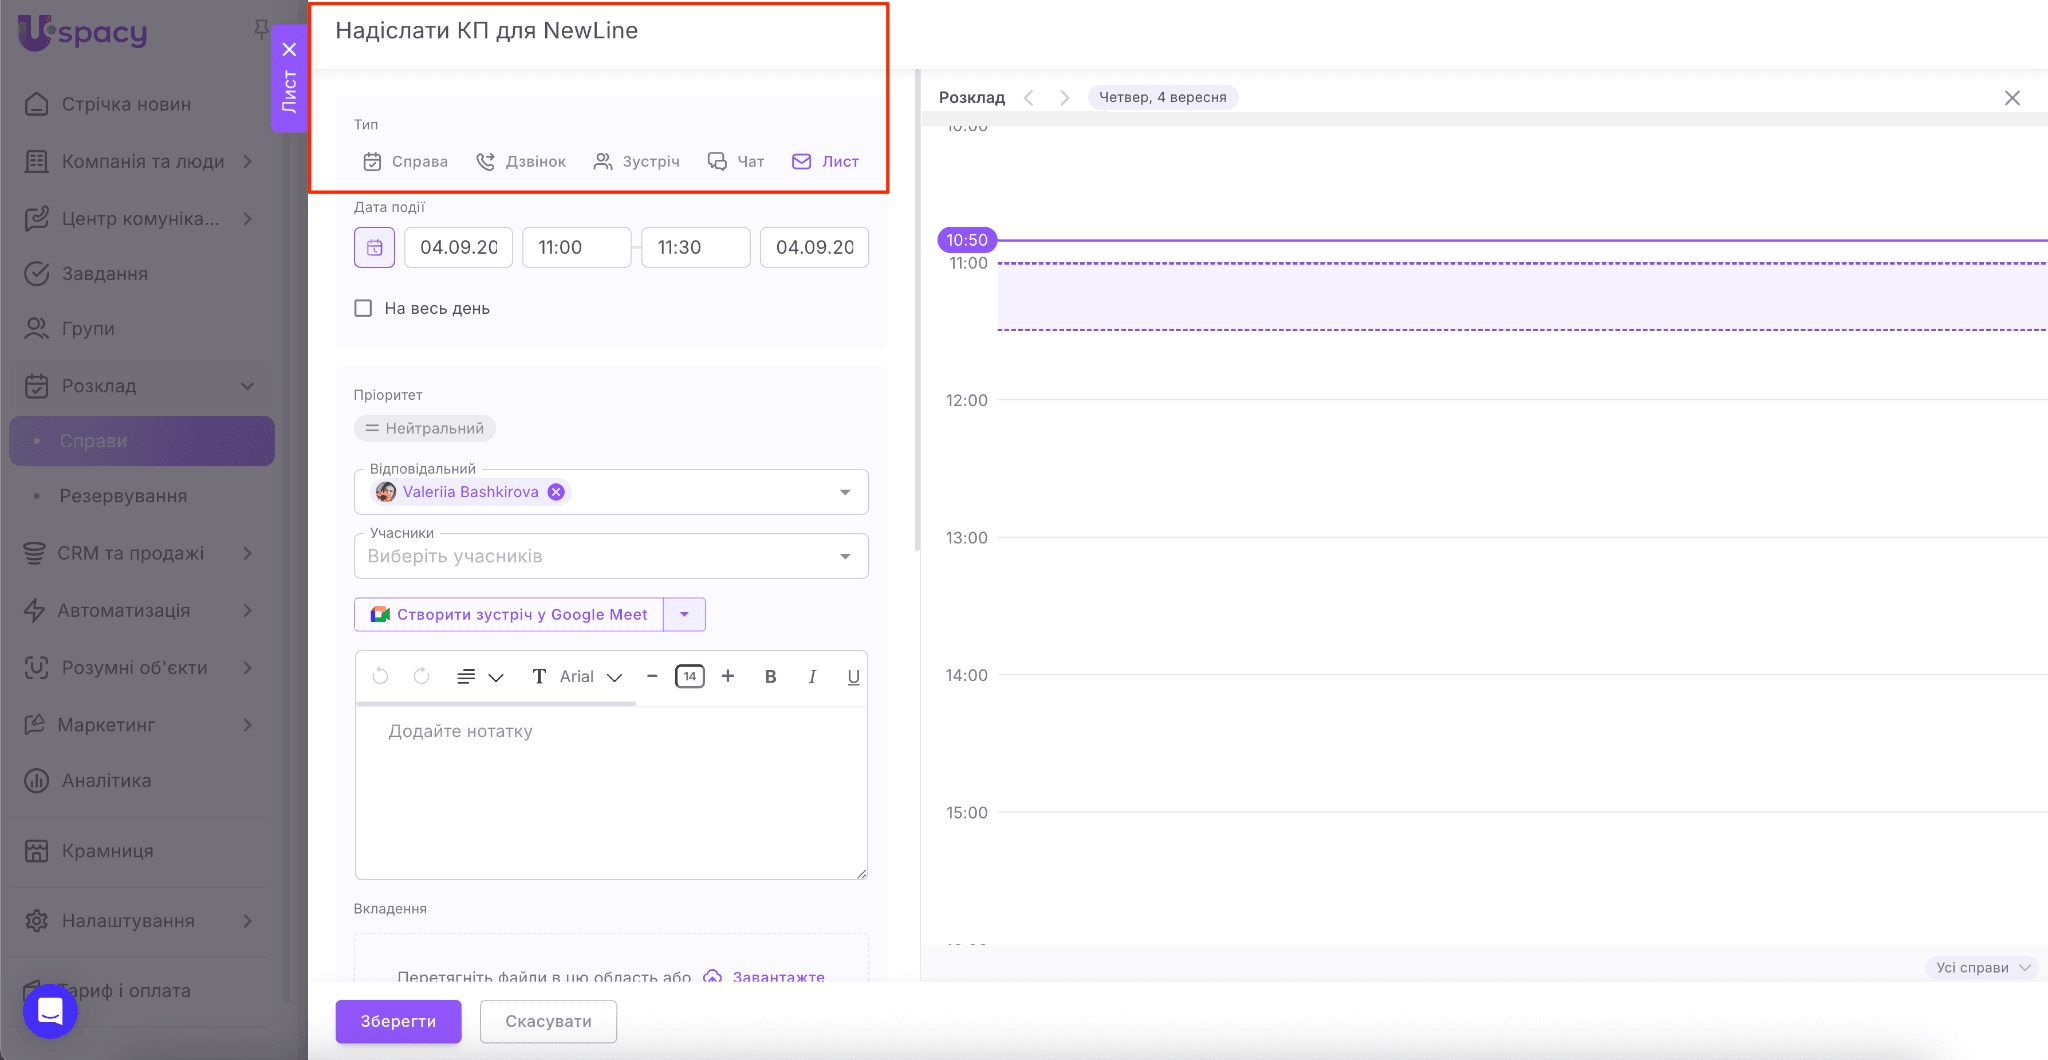The height and width of the screenshot is (1060, 2048).
Task: Increase font size with plus icon
Action: pos(728,677)
